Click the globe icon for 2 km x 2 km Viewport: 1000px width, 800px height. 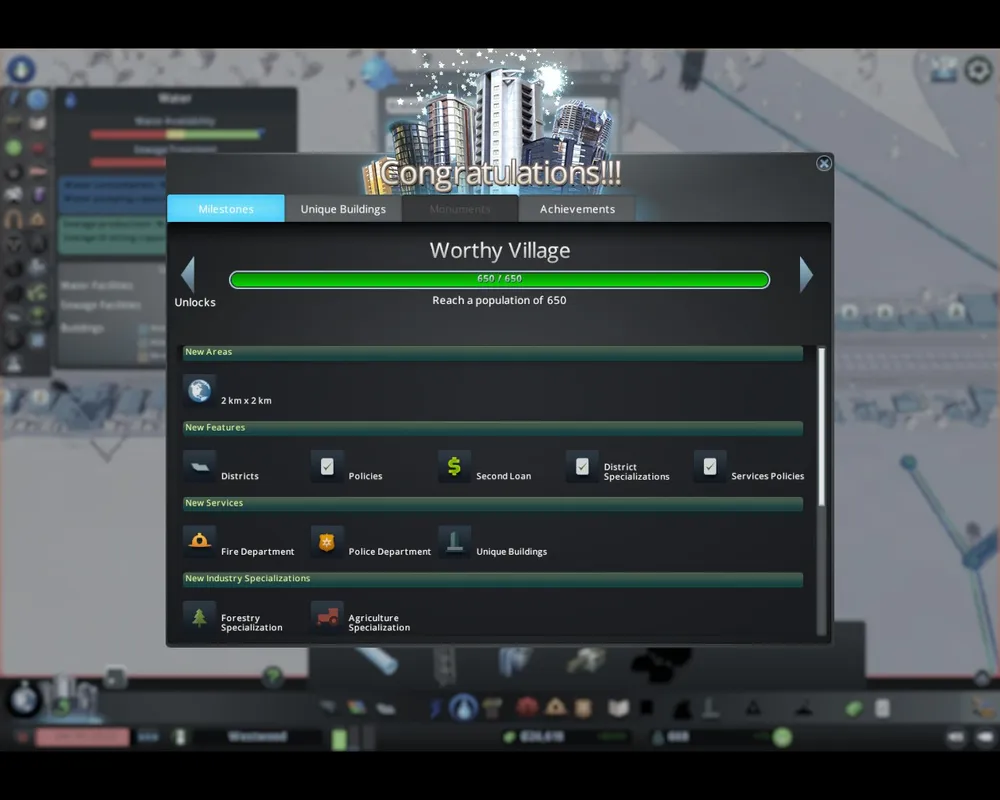[x=199, y=390]
